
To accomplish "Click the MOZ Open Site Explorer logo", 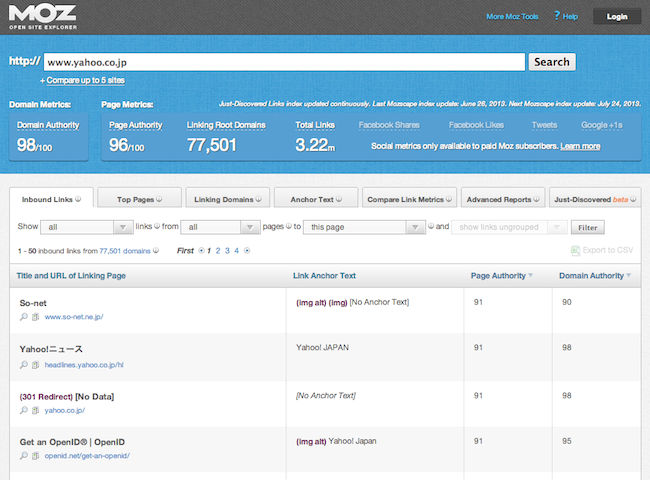I will tap(43, 17).
